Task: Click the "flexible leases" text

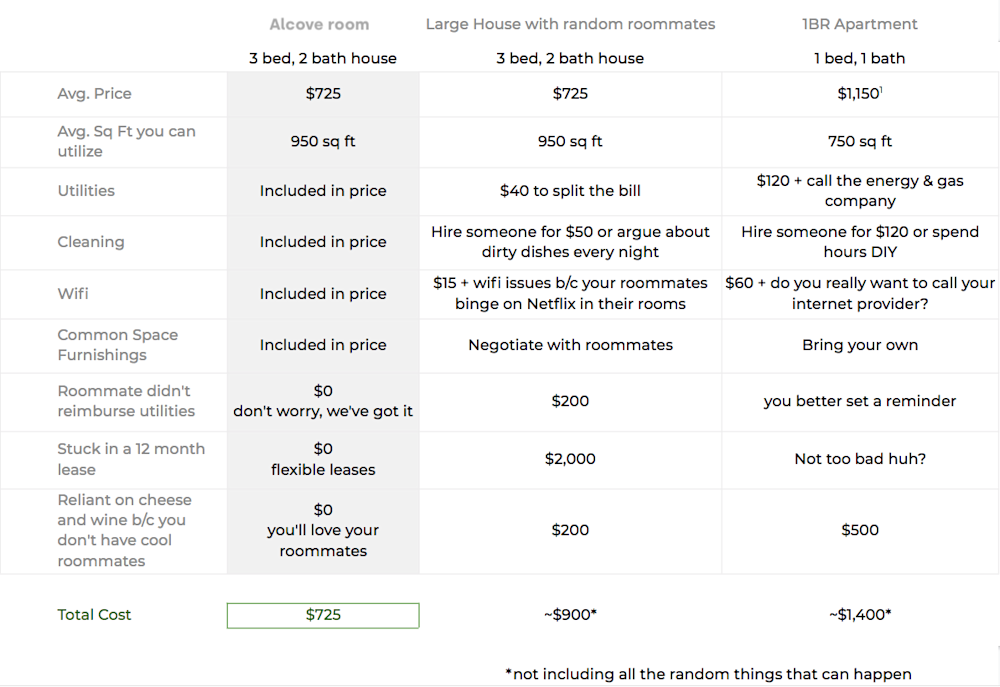Action: (x=323, y=470)
